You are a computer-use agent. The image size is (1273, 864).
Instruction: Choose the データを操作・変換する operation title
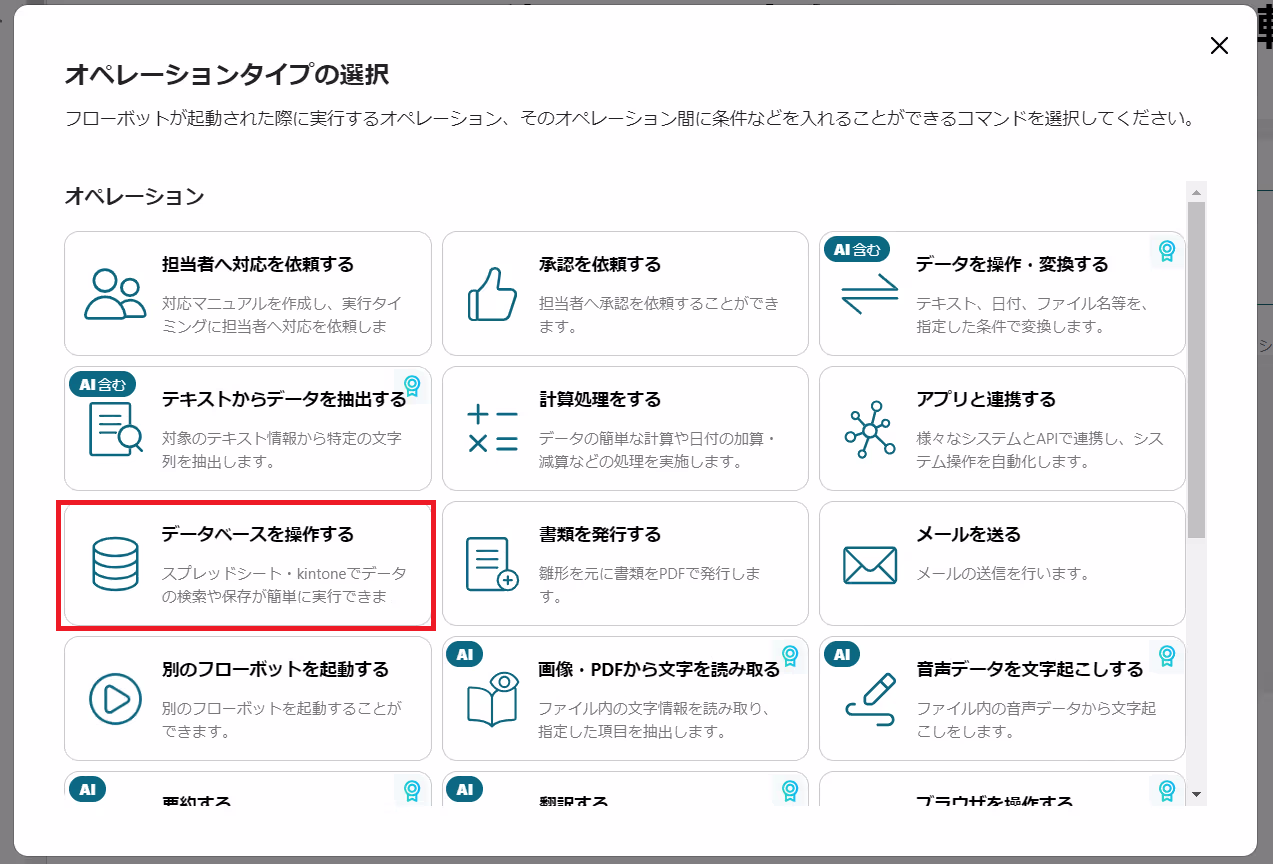(x=1012, y=265)
